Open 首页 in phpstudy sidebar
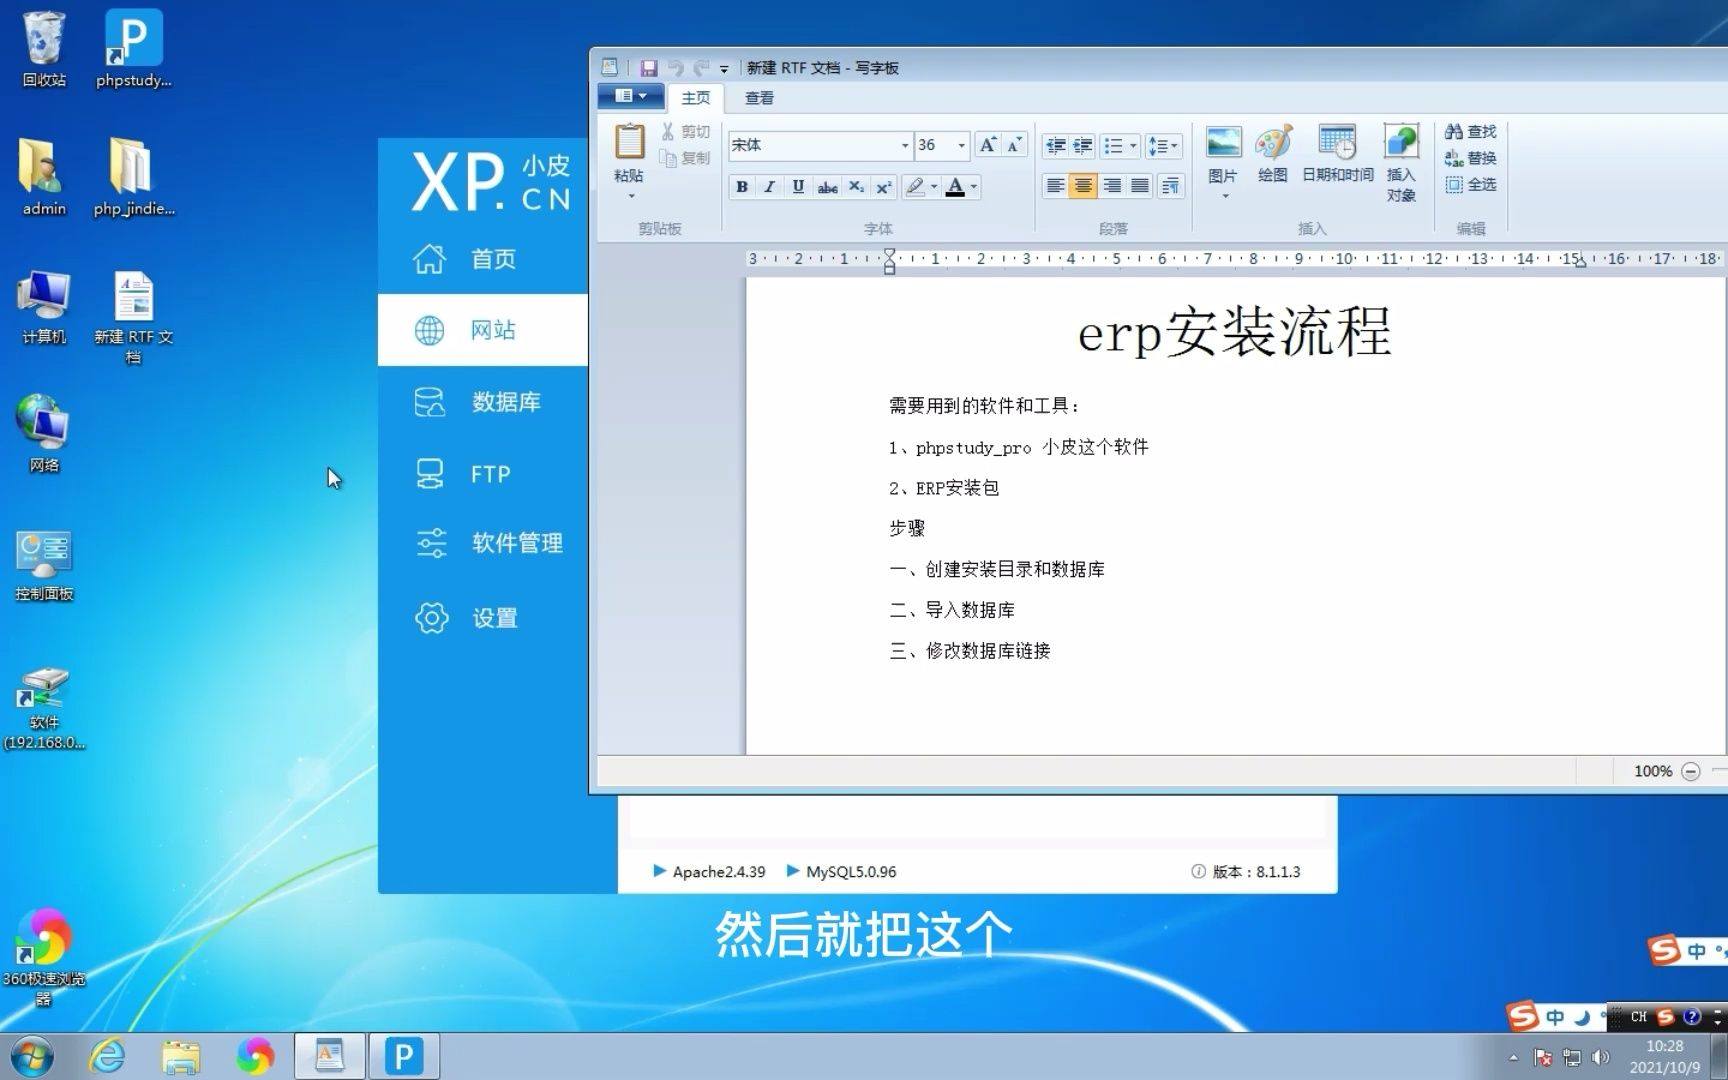This screenshot has height=1080, width=1728. pyautogui.click(x=483, y=259)
